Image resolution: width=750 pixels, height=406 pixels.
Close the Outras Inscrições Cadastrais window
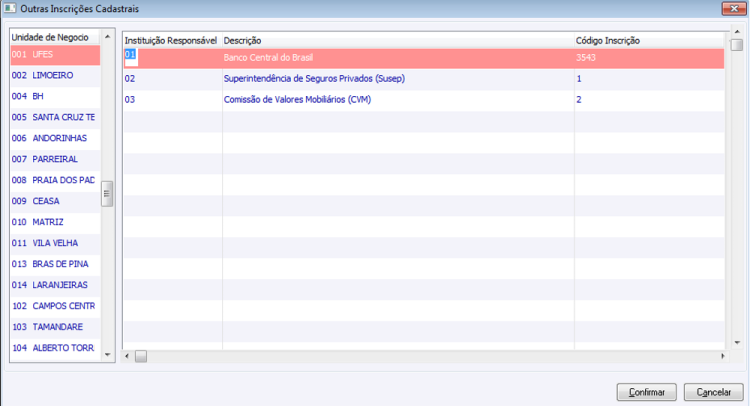(734, 9)
